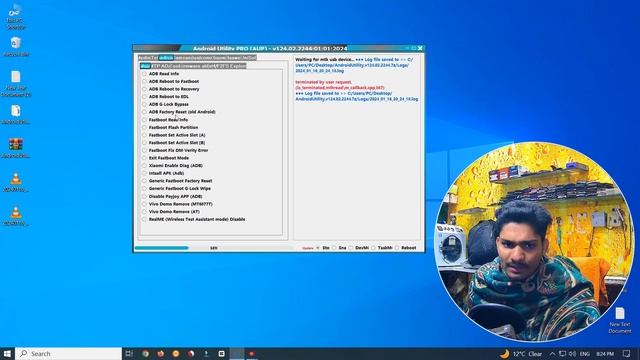The width and height of the screenshot is (640, 360).
Task: Click the taskbar Search box
Action: point(69,353)
